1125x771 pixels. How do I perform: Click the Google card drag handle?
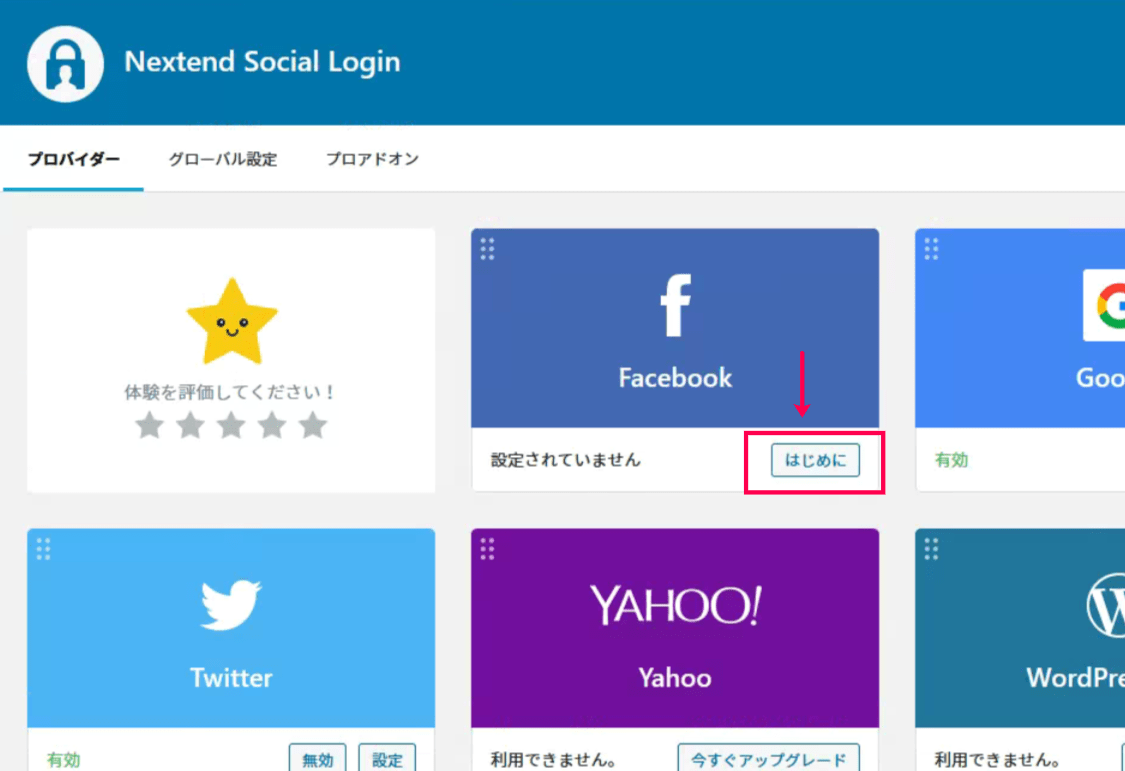point(931,249)
